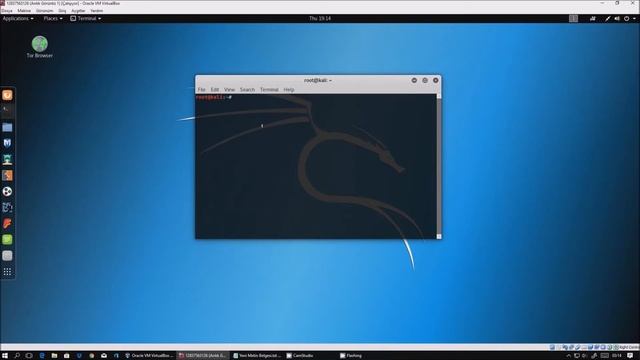Open the red feather-like dock icon

pyautogui.click(x=7, y=223)
